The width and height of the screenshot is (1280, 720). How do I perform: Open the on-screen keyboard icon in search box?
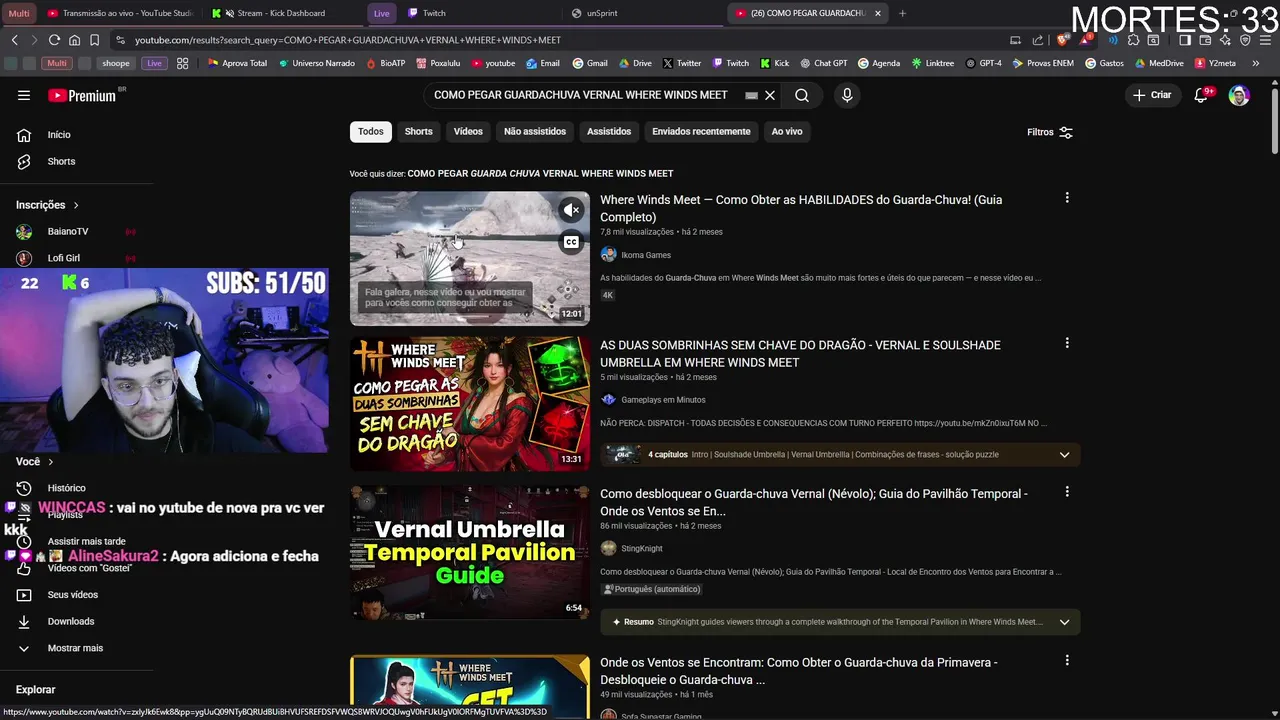[x=752, y=96]
